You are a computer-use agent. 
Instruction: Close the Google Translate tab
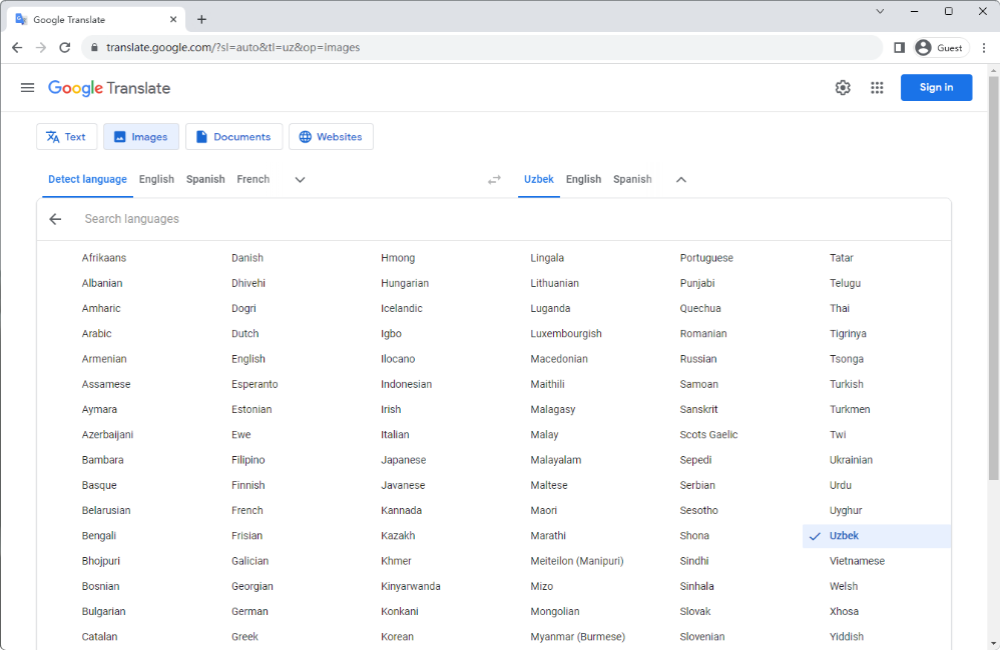pos(173,19)
